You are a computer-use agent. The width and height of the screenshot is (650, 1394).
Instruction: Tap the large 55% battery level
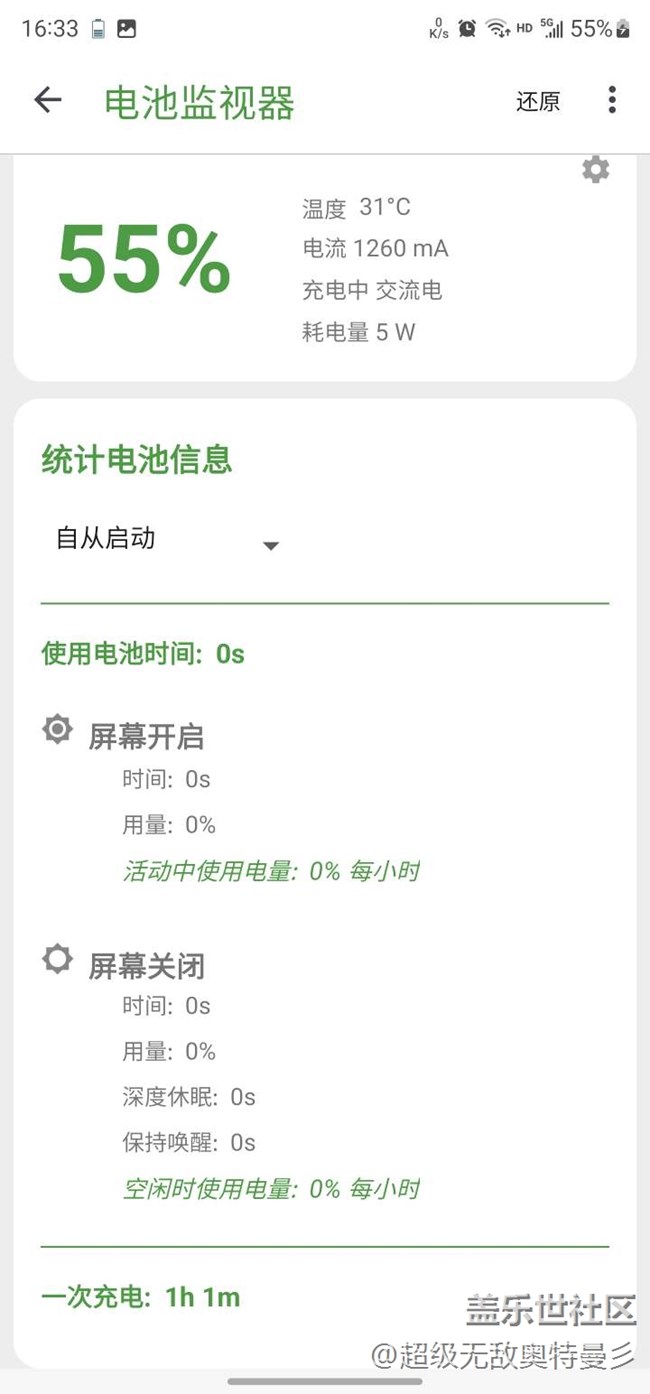[x=144, y=260]
